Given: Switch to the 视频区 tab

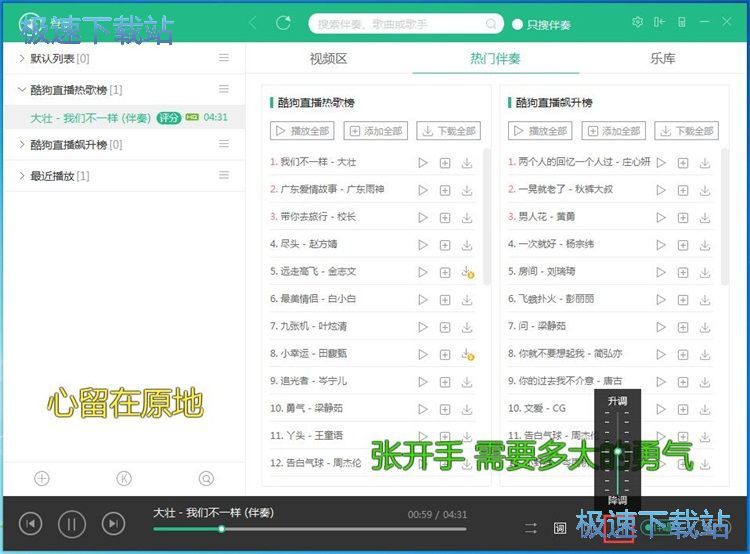Looking at the screenshot, I should 328,59.
